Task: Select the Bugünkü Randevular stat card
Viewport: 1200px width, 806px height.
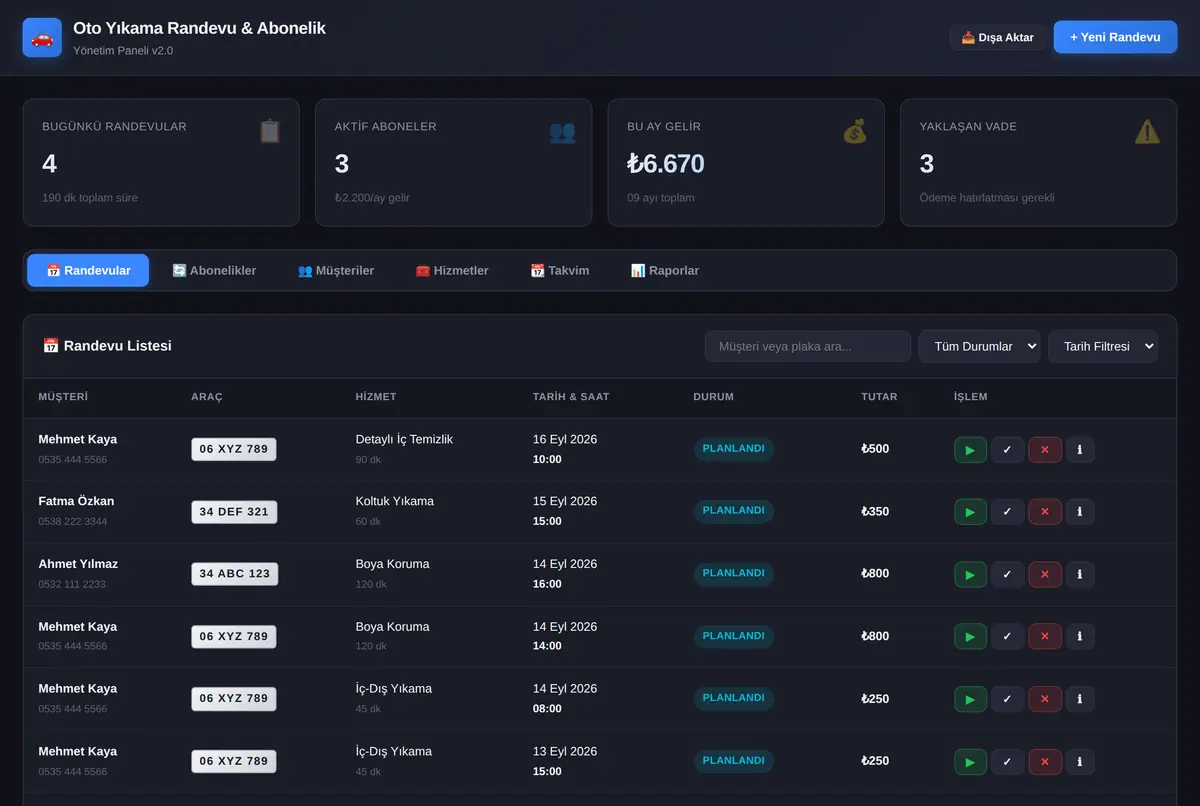Action: pos(161,162)
